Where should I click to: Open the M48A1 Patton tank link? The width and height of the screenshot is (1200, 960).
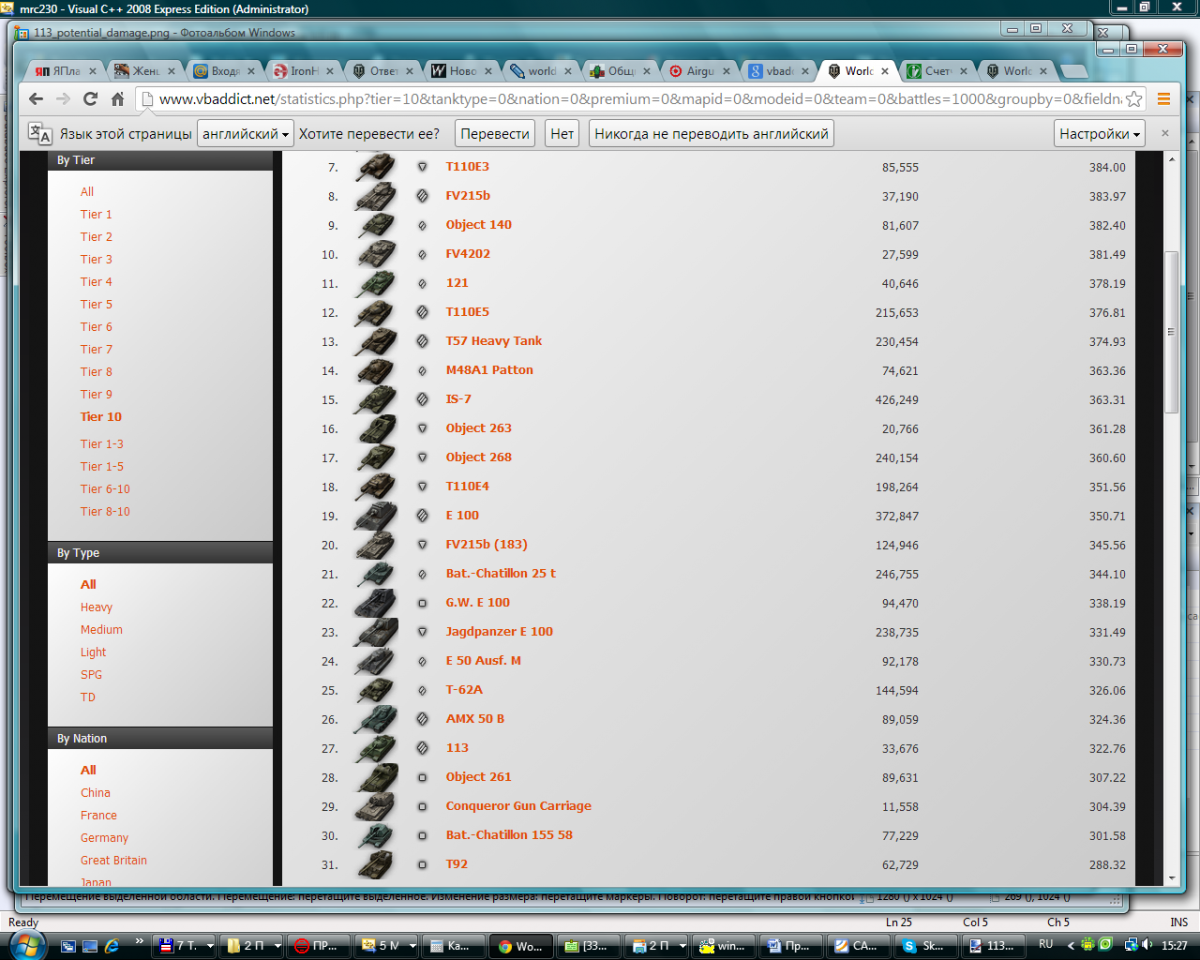[489, 370]
